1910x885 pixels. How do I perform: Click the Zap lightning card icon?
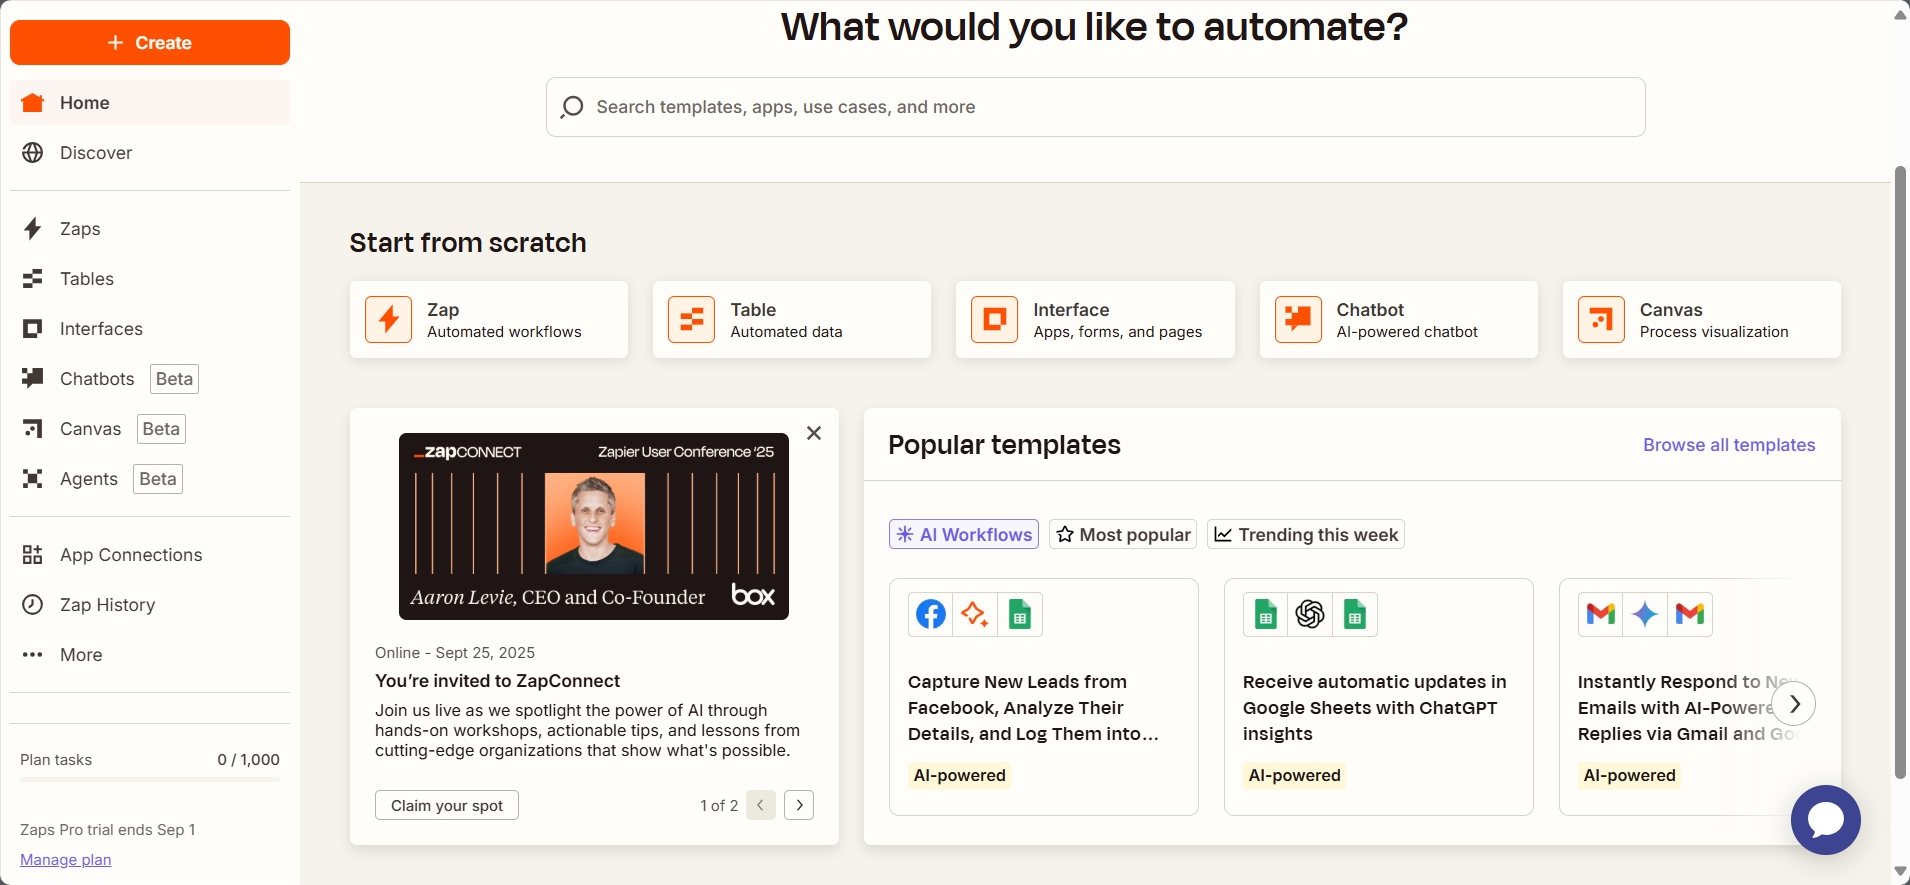[x=389, y=320]
